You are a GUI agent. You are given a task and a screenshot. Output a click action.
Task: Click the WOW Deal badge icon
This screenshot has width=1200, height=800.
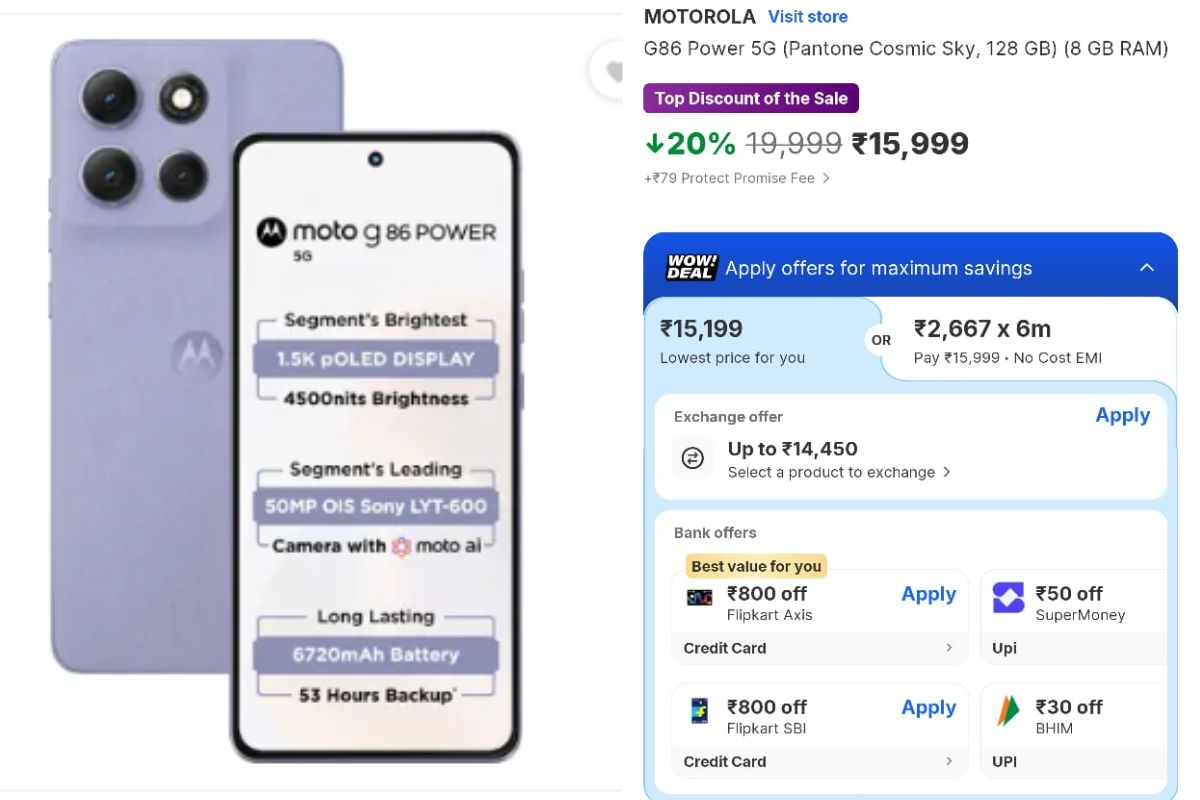pos(691,268)
